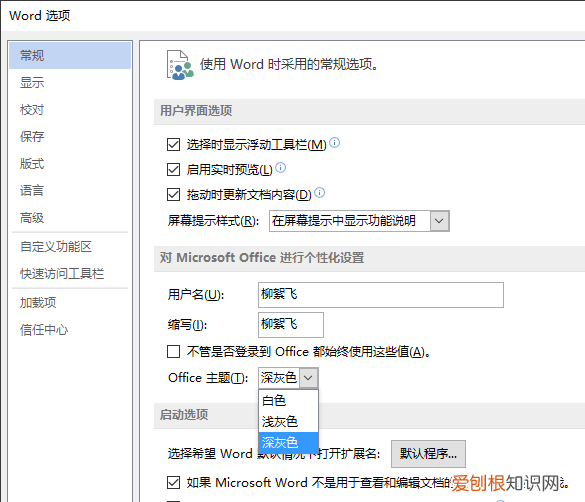Screen dimensions: 585x502
Task: Toggle 拖动时更新文档内容 checkbox
Action: coord(173,194)
